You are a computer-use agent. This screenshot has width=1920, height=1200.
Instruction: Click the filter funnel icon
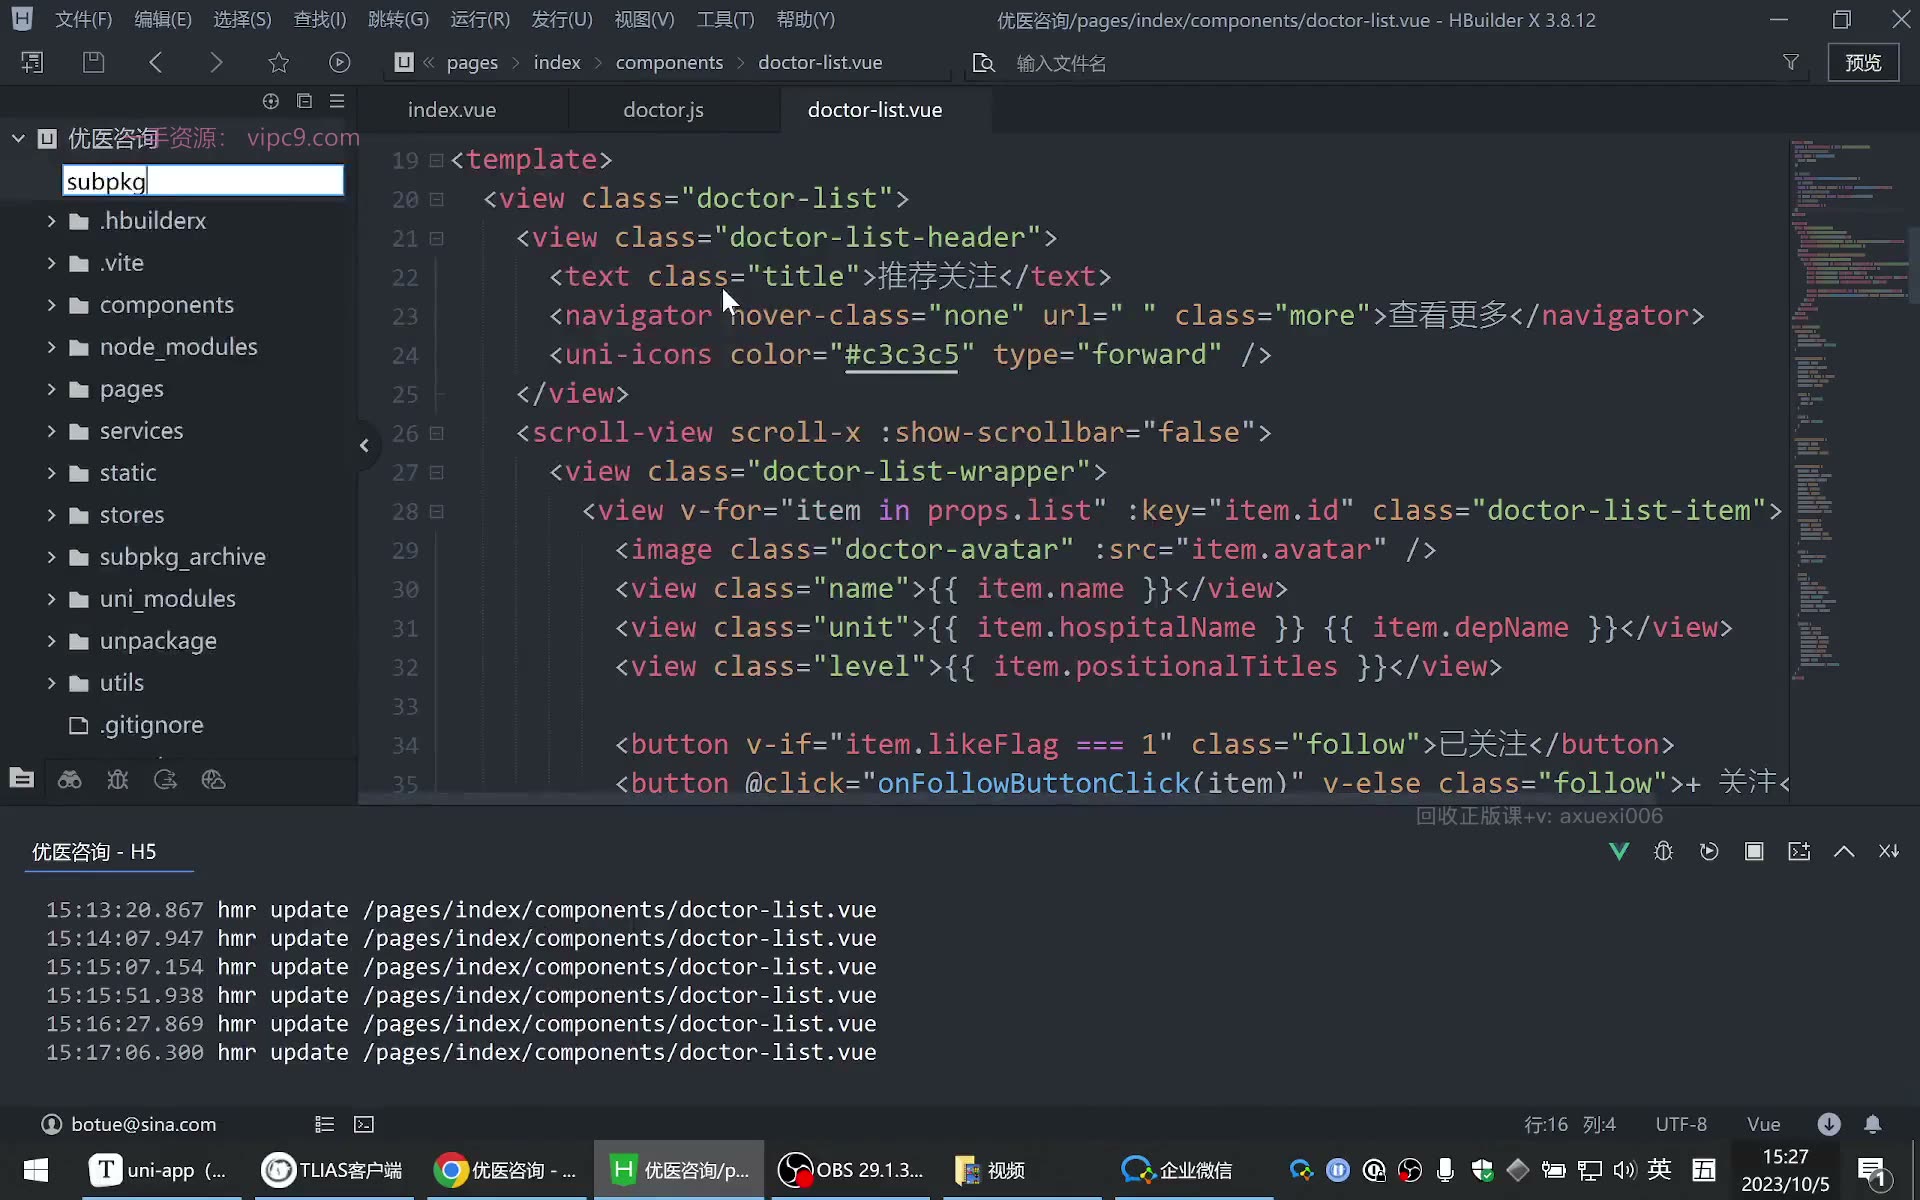coord(1791,62)
